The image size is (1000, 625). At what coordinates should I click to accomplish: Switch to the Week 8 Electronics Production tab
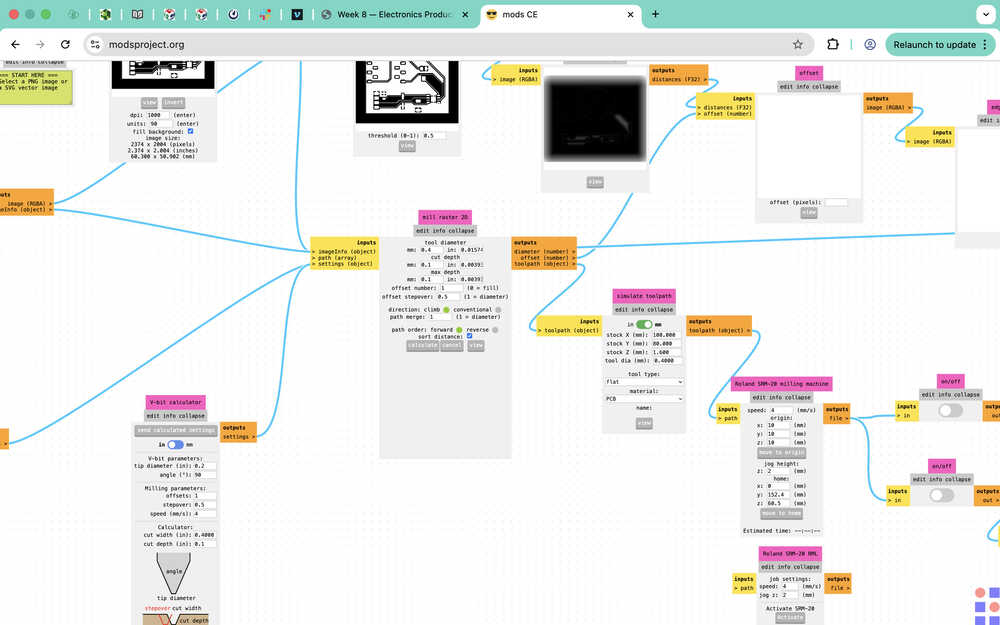[395, 14]
